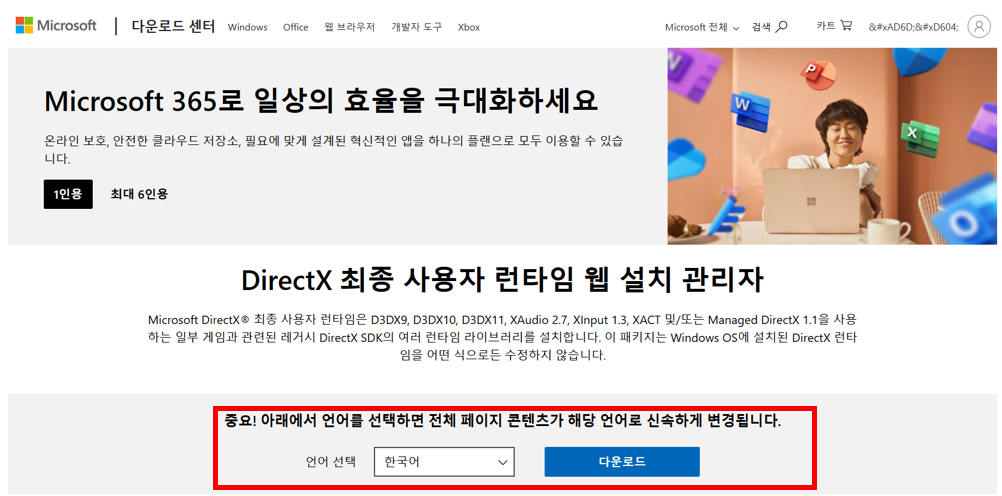Click the Microsoft 365 promotional banner image
This screenshot has width=1002, height=496.
(x=832, y=146)
